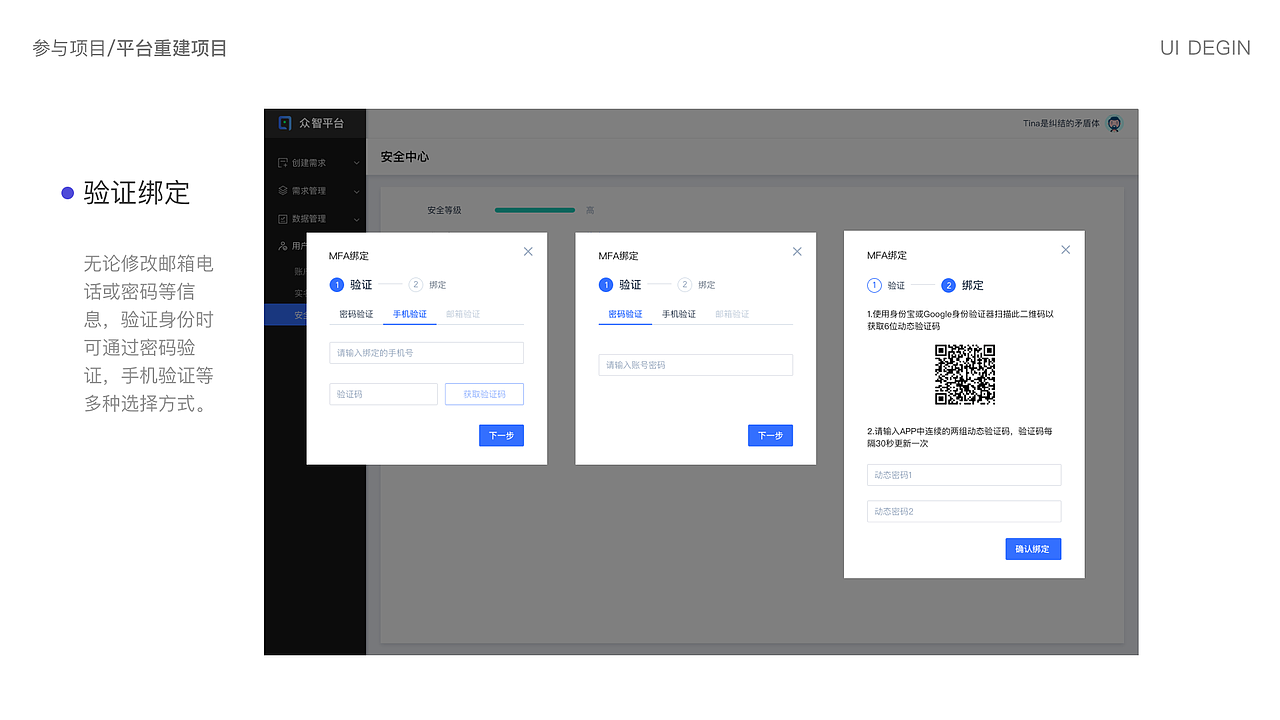The image size is (1280, 720).
Task: Open Tina's avatar icon in top bar
Action: tap(1113, 123)
